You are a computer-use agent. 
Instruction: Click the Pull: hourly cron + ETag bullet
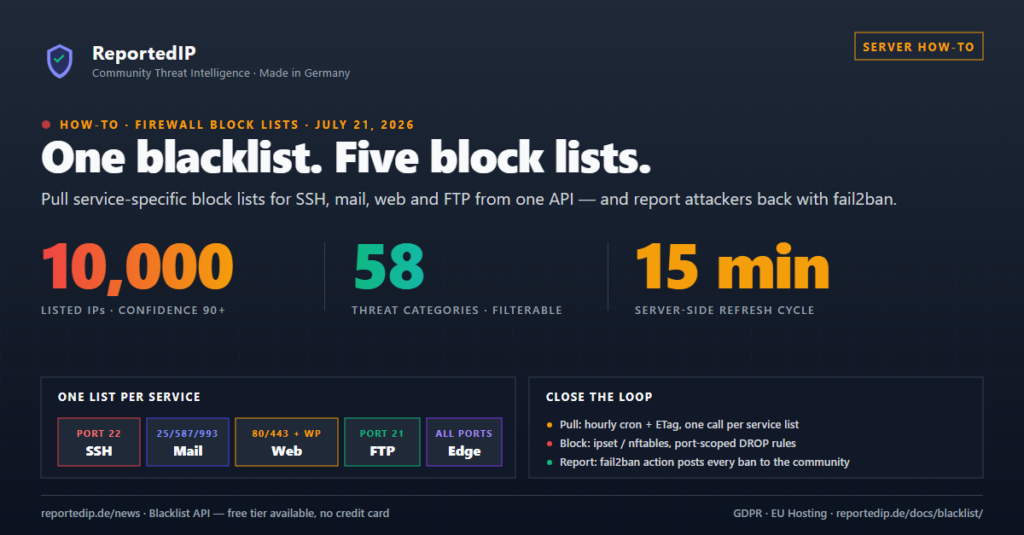tap(679, 425)
